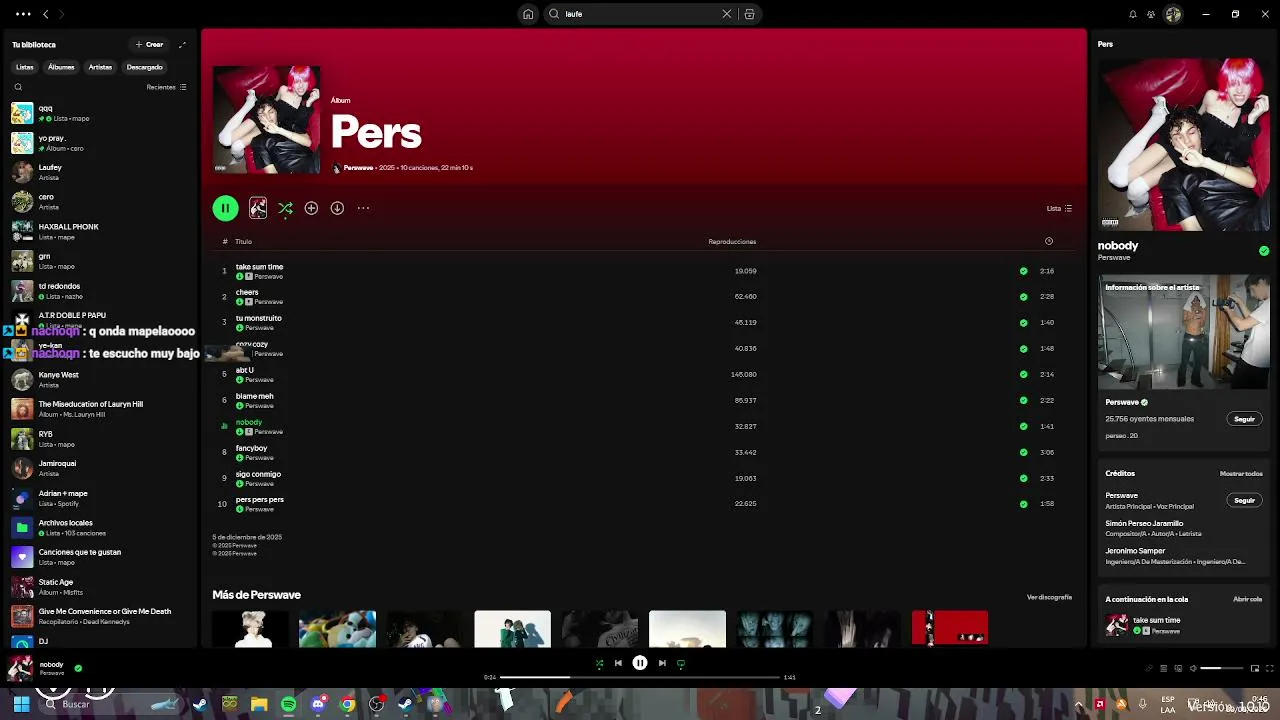Adjust the volume slider
Screen dimensions: 1280x720
[x=1222, y=668]
